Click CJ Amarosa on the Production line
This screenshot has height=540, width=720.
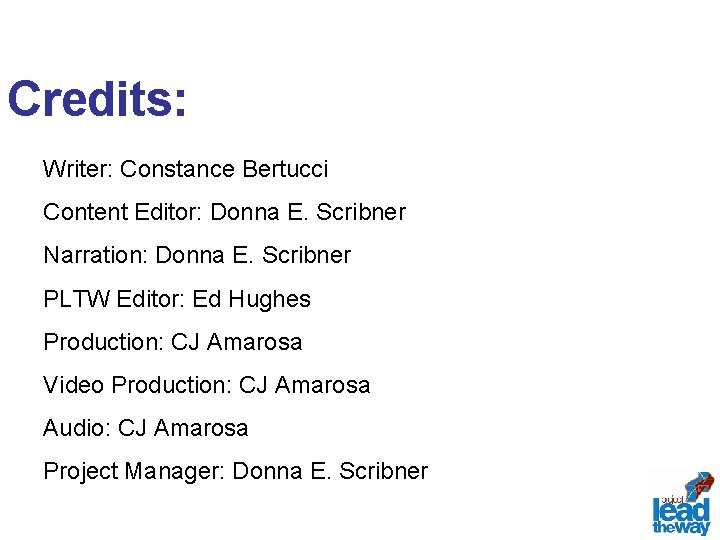236,342
